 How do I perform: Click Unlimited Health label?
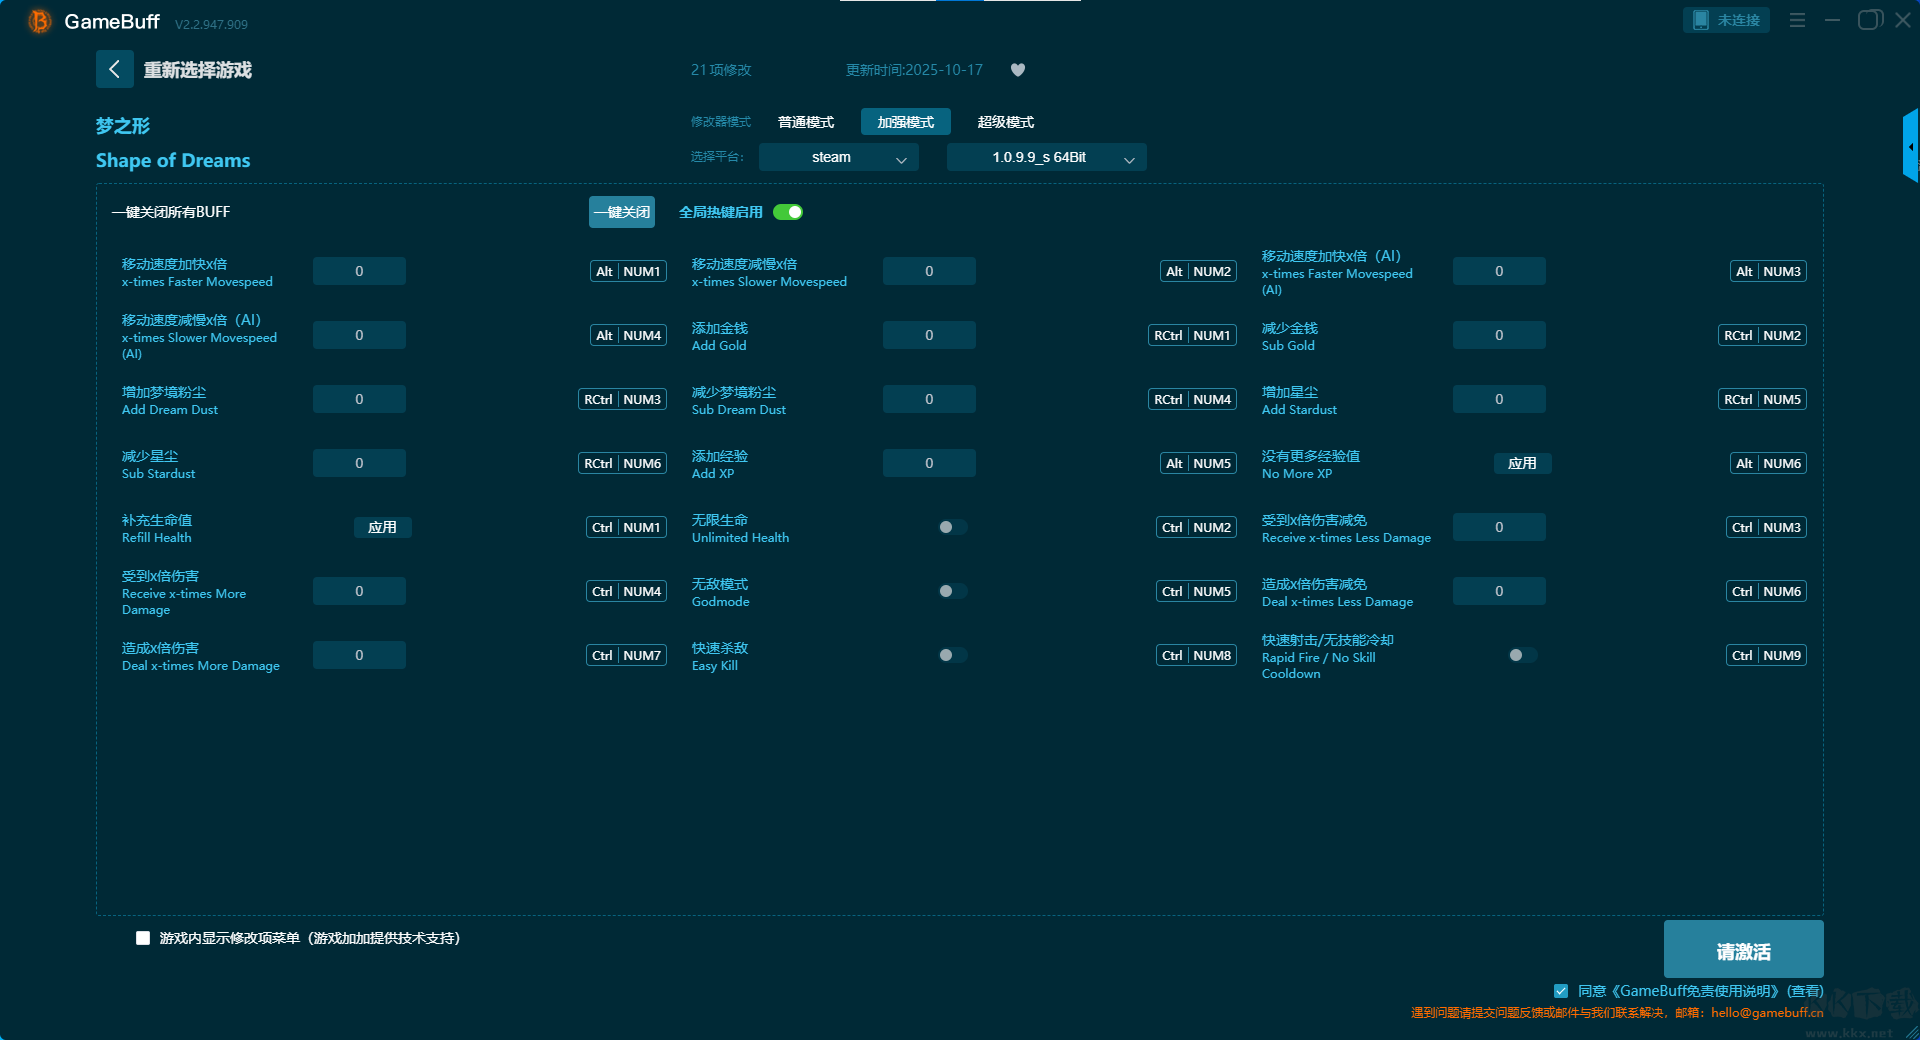pos(740,537)
